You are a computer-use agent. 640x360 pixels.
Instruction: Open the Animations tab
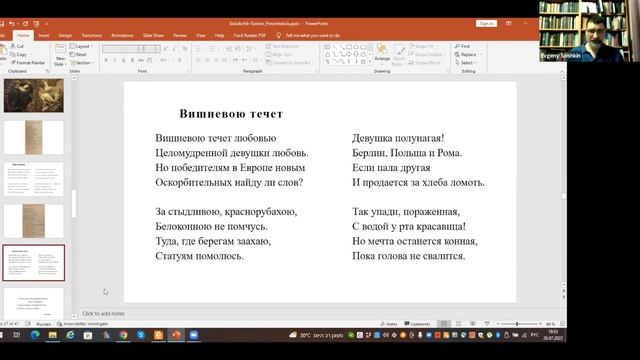pyautogui.click(x=122, y=36)
